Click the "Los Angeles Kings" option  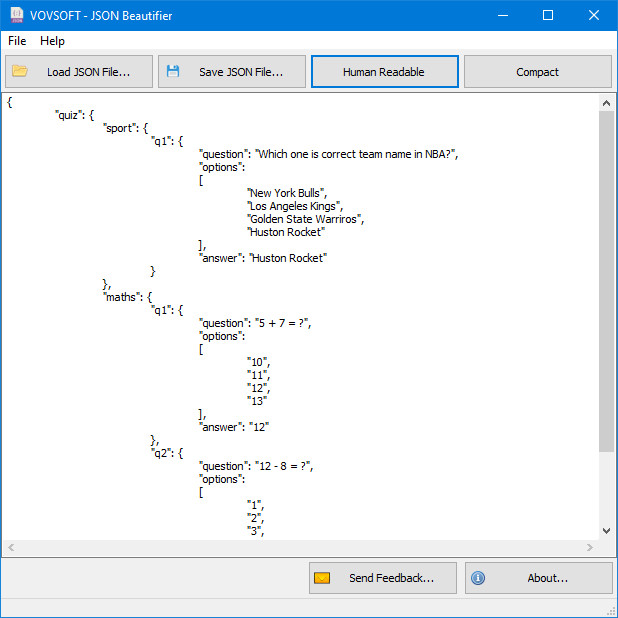coord(295,206)
